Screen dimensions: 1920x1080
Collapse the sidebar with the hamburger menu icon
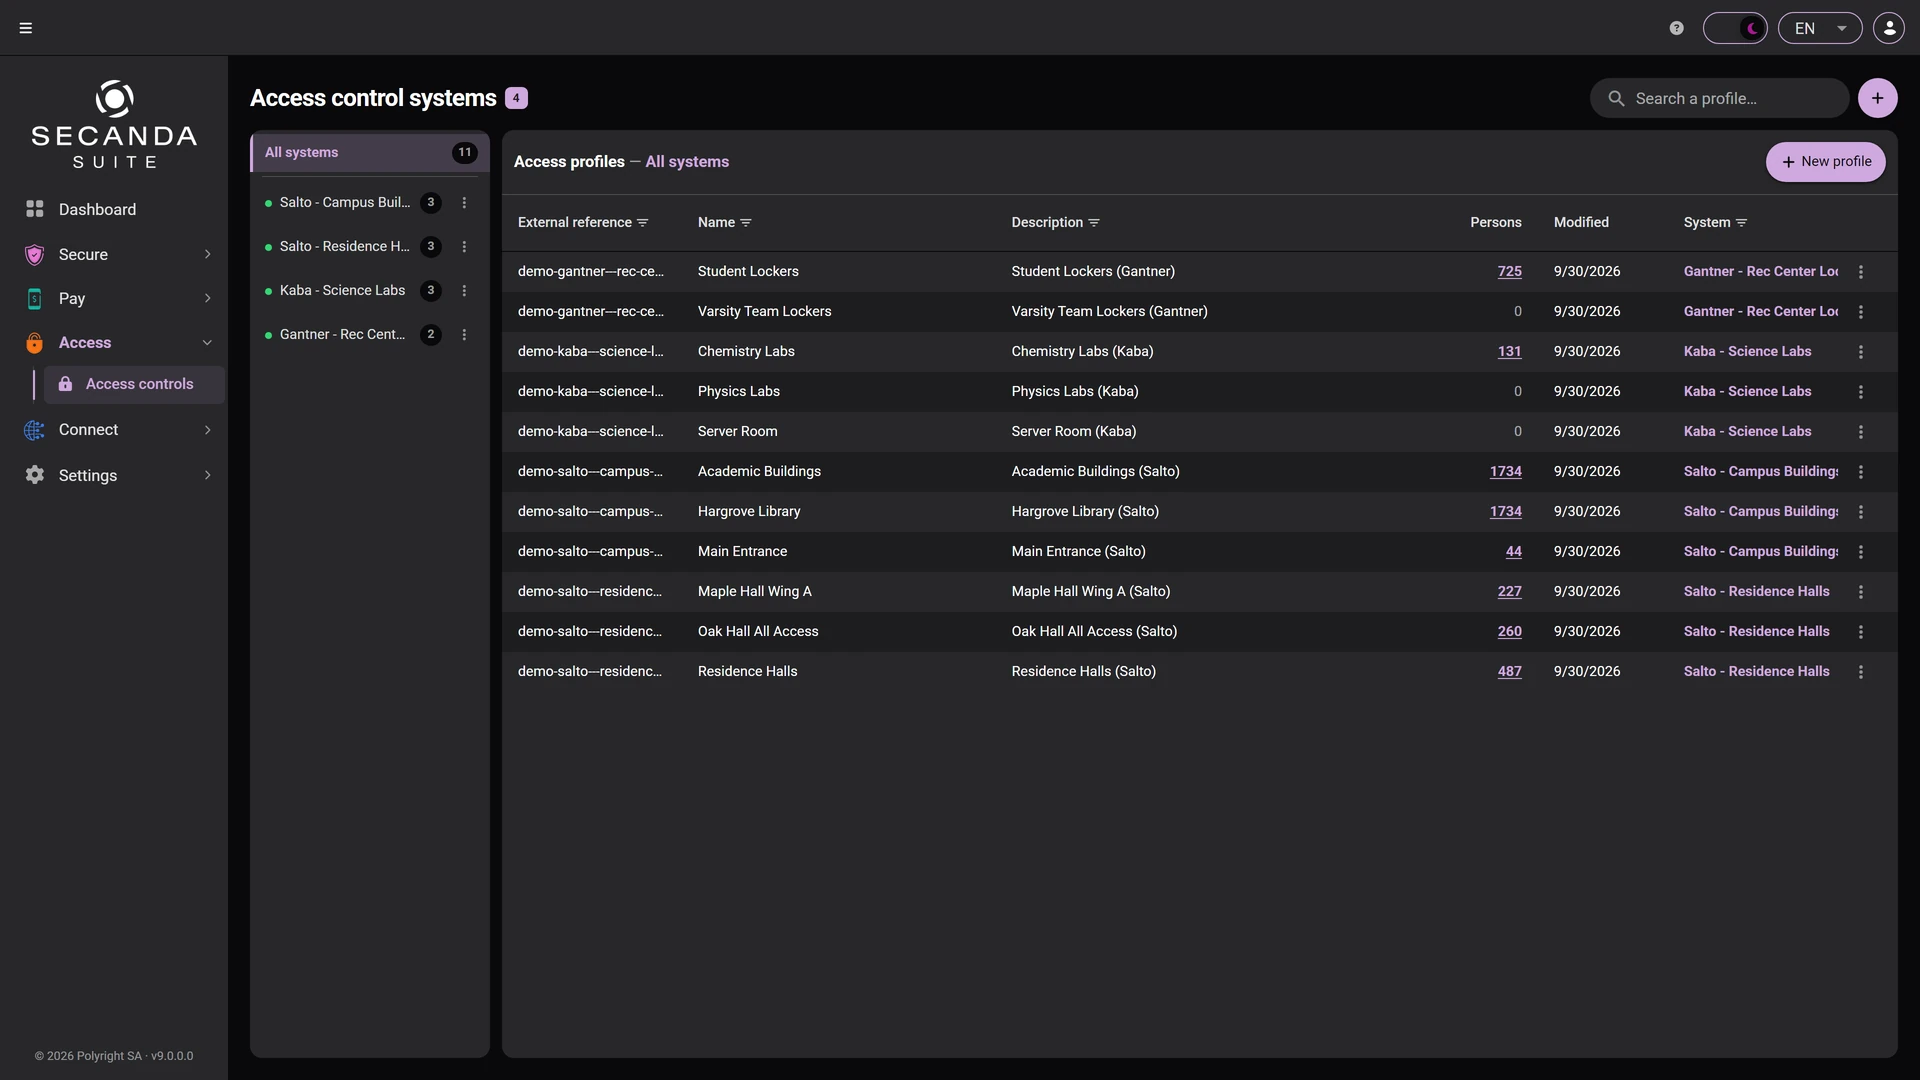[x=26, y=28]
